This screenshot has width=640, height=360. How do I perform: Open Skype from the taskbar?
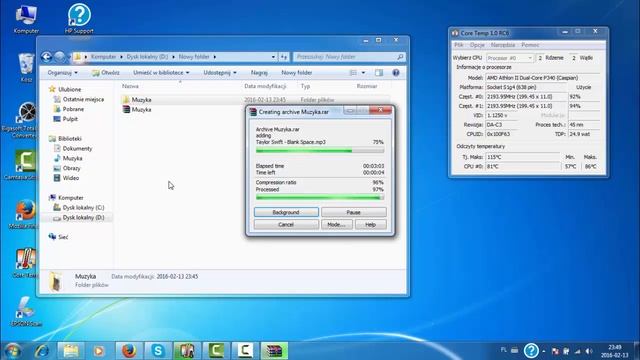[x=158, y=351]
